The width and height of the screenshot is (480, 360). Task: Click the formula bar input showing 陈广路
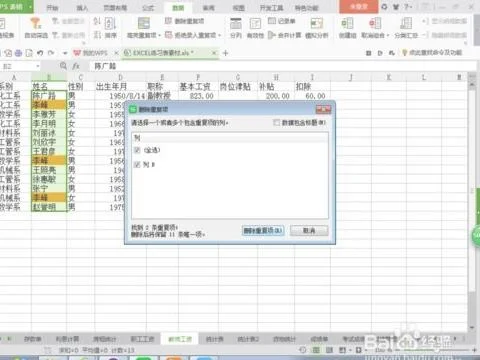pos(283,66)
